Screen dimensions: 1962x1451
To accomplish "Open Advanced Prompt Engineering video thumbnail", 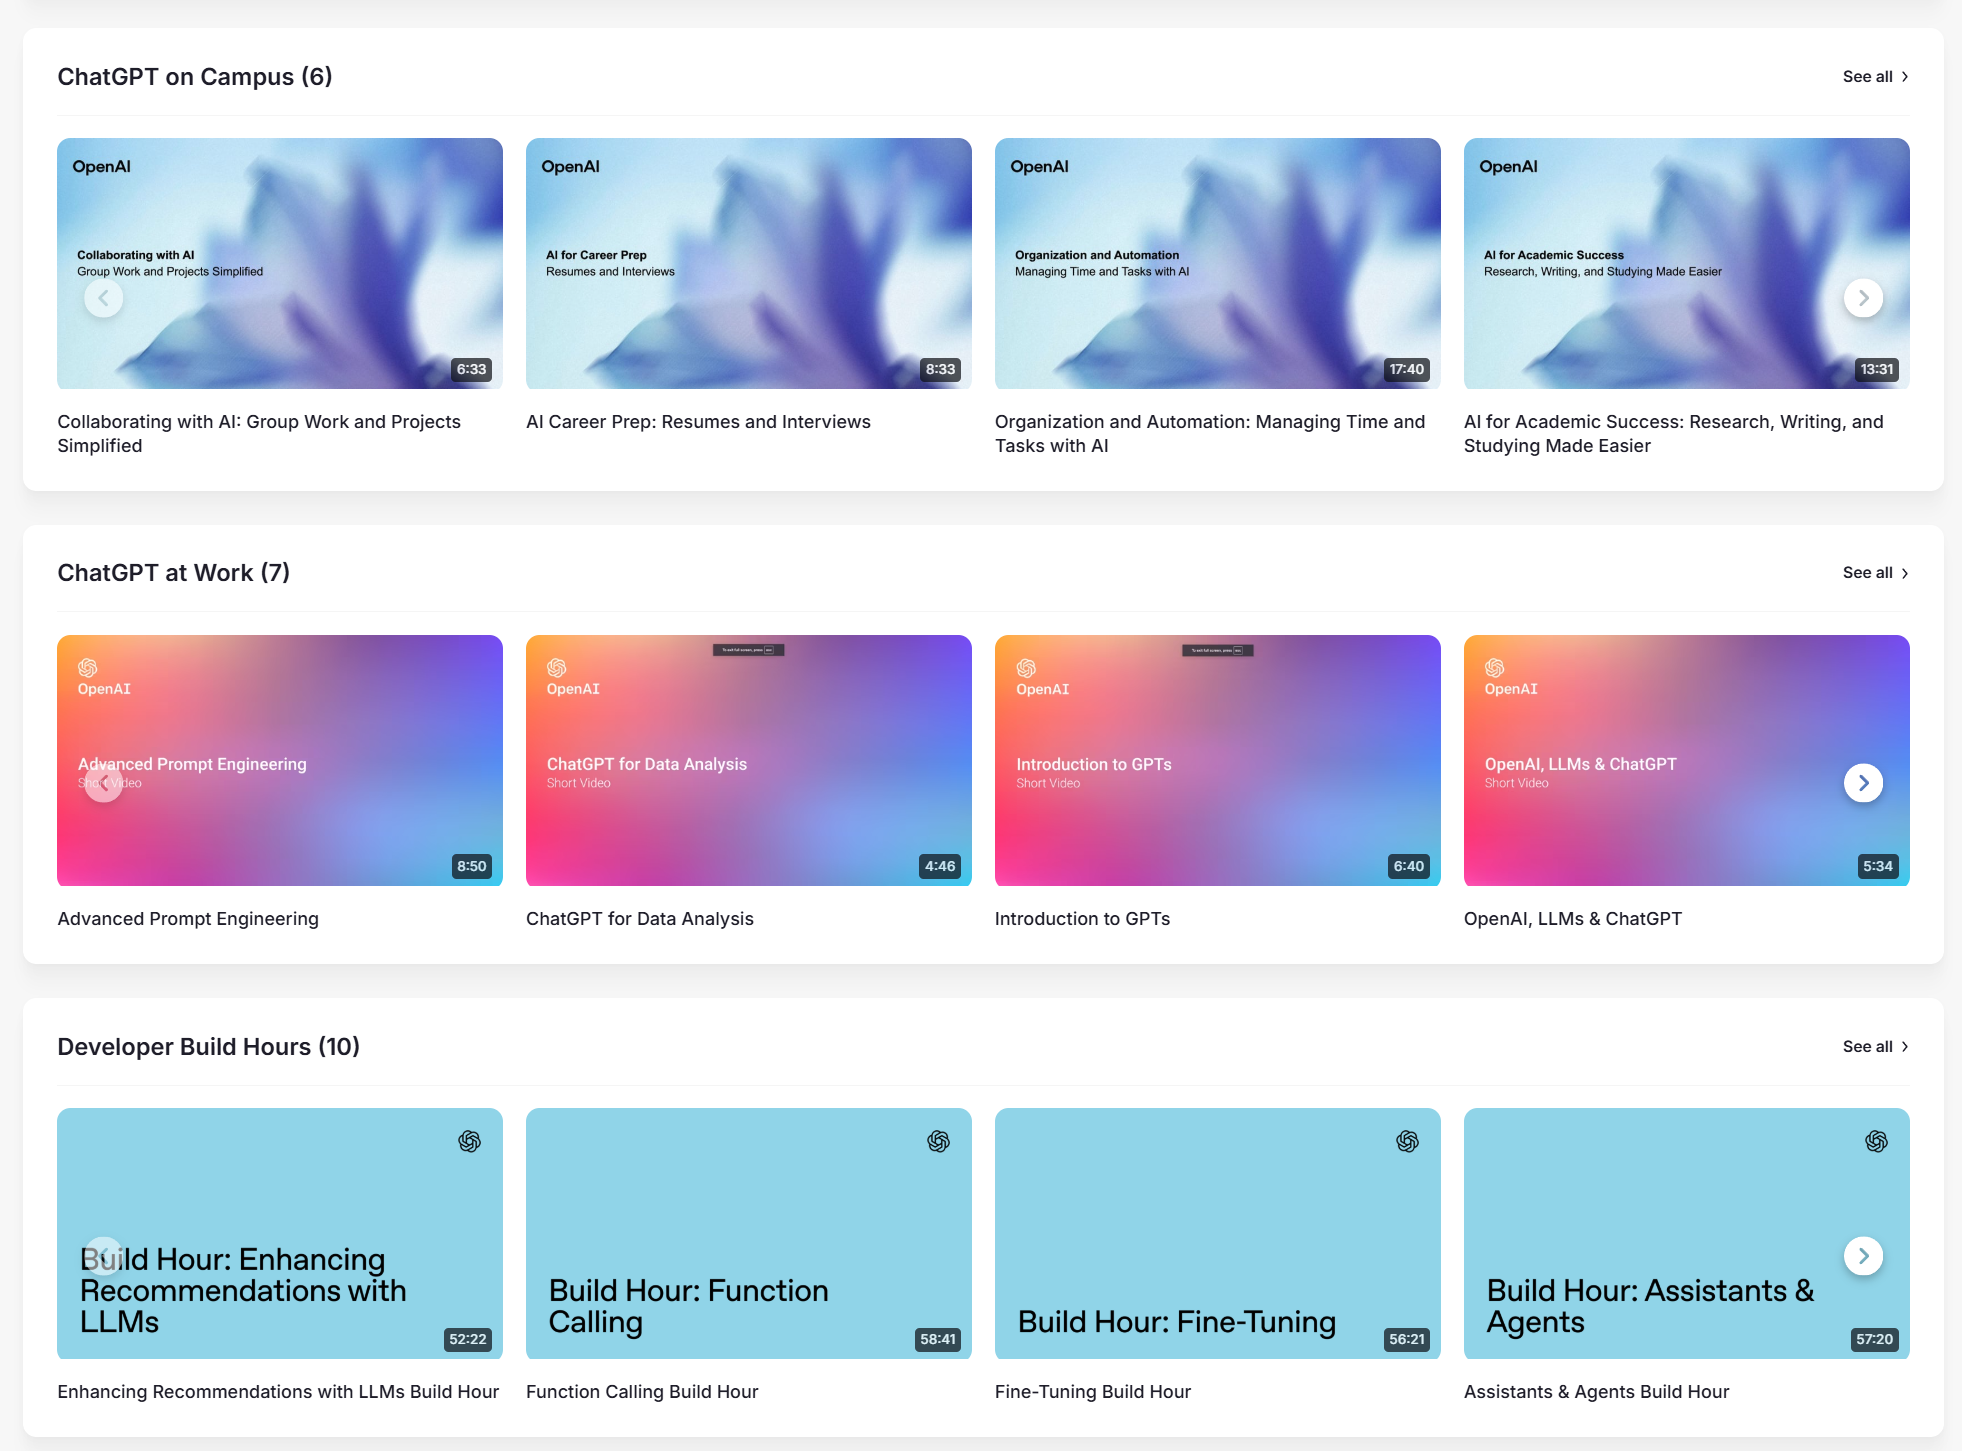I will click(280, 760).
